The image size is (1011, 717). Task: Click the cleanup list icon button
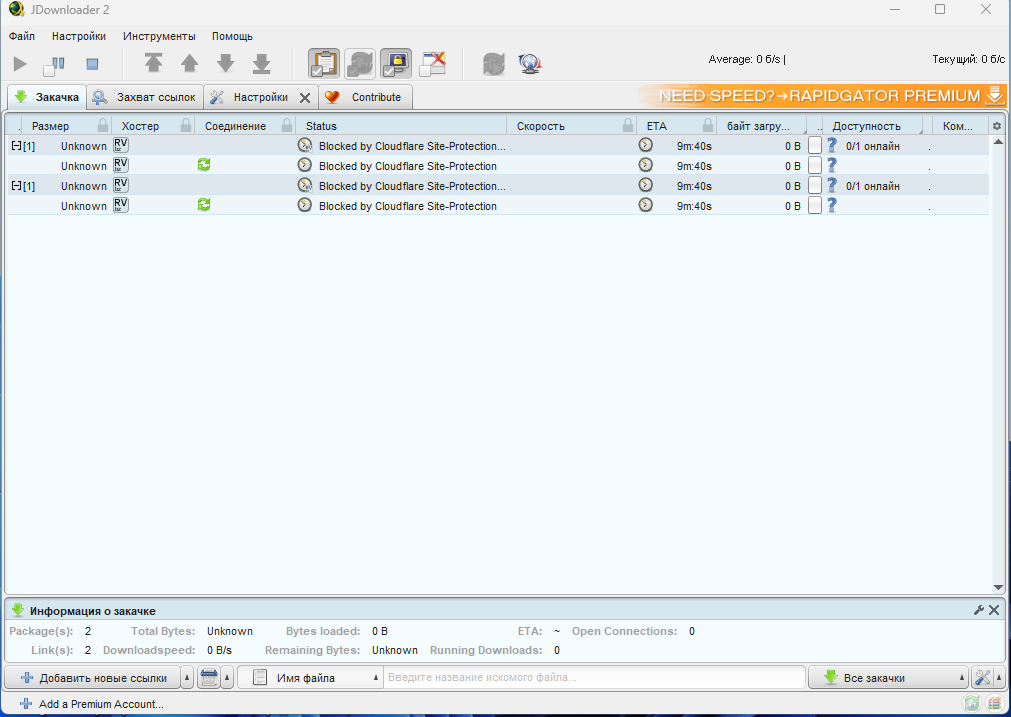pos(208,678)
